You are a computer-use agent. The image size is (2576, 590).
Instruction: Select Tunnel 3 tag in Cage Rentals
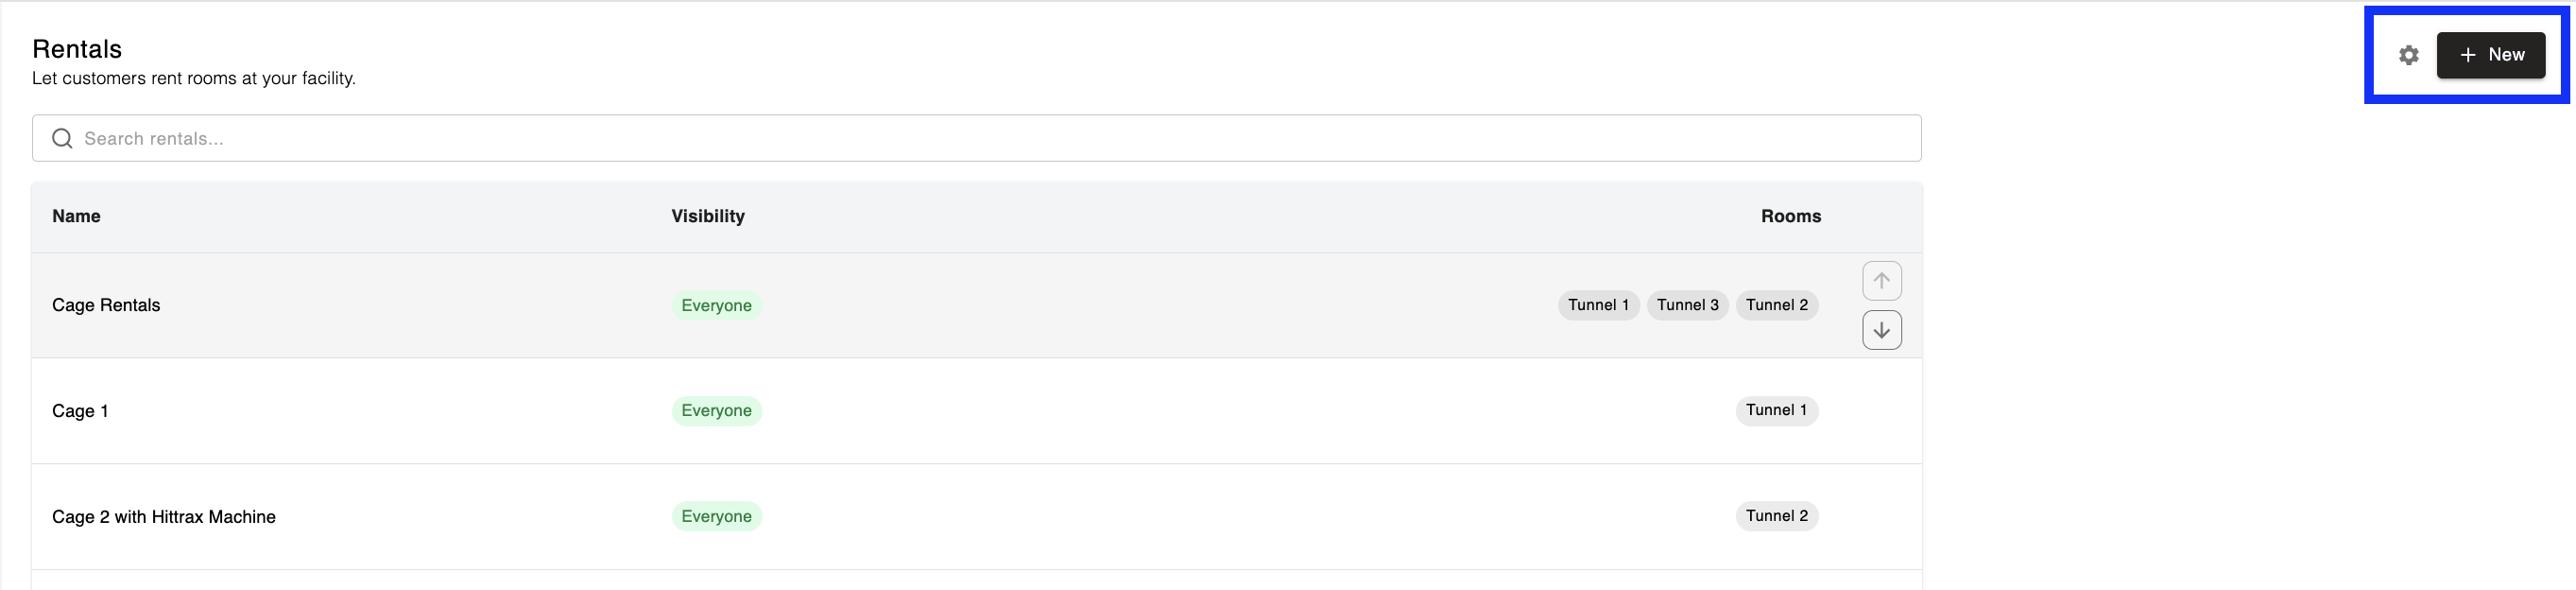[1687, 305]
